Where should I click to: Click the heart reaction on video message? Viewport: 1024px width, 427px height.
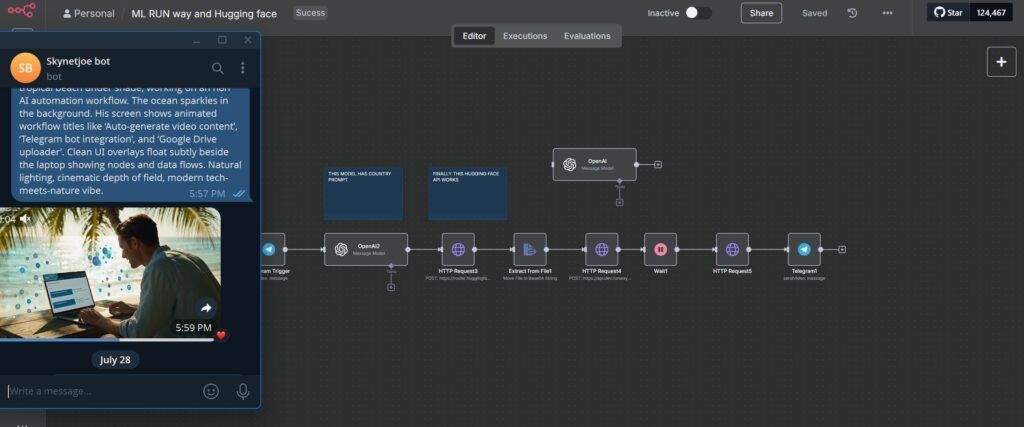pos(222,335)
